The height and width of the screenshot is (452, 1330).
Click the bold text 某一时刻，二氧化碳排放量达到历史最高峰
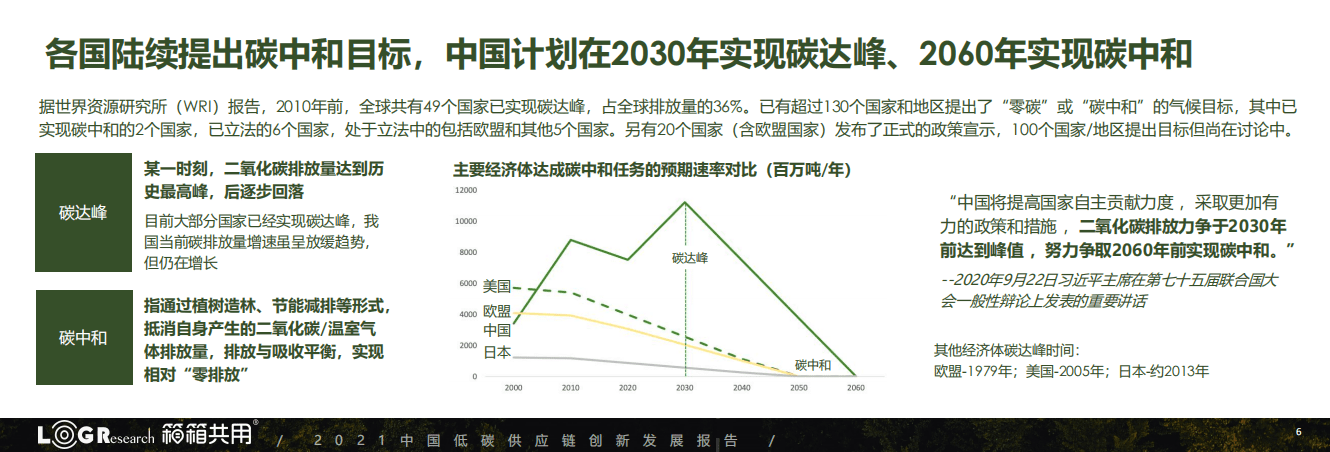(x=264, y=179)
